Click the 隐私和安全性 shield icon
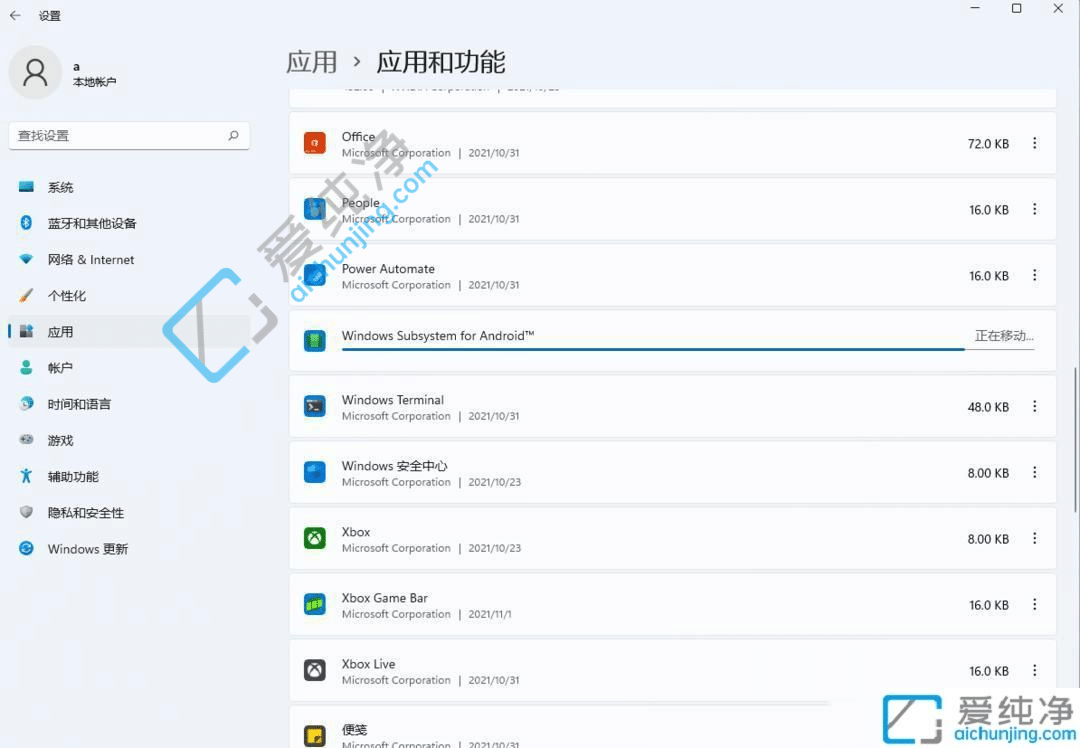Screen dimensions: 1080x748 coord(26,512)
